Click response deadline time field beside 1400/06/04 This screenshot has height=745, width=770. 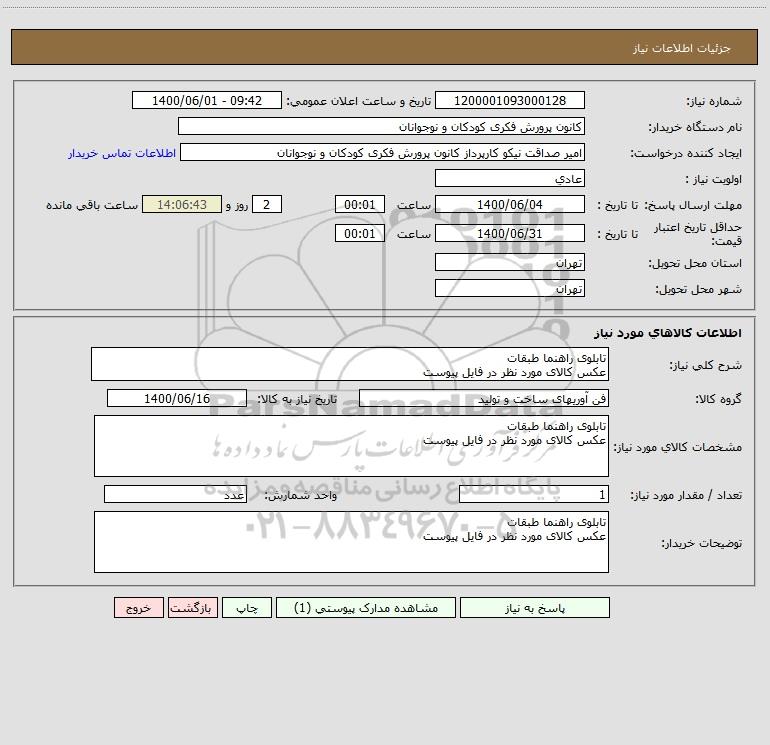tap(359, 204)
